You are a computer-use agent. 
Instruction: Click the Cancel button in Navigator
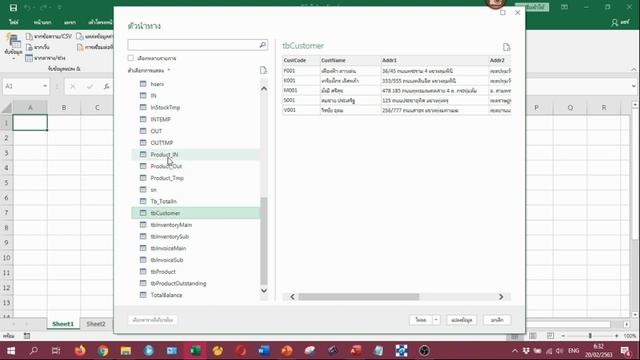497,320
